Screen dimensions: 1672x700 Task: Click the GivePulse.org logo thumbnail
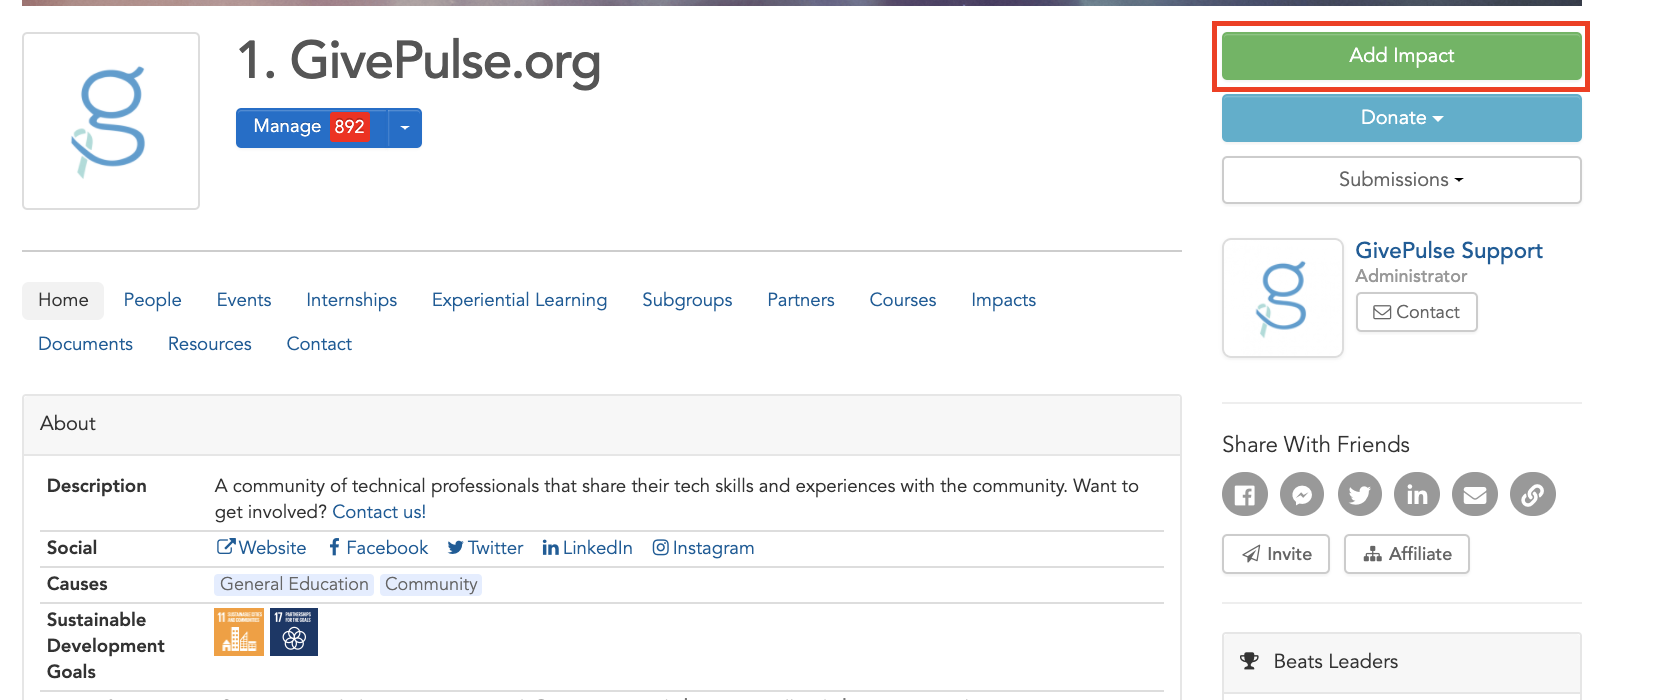111,121
